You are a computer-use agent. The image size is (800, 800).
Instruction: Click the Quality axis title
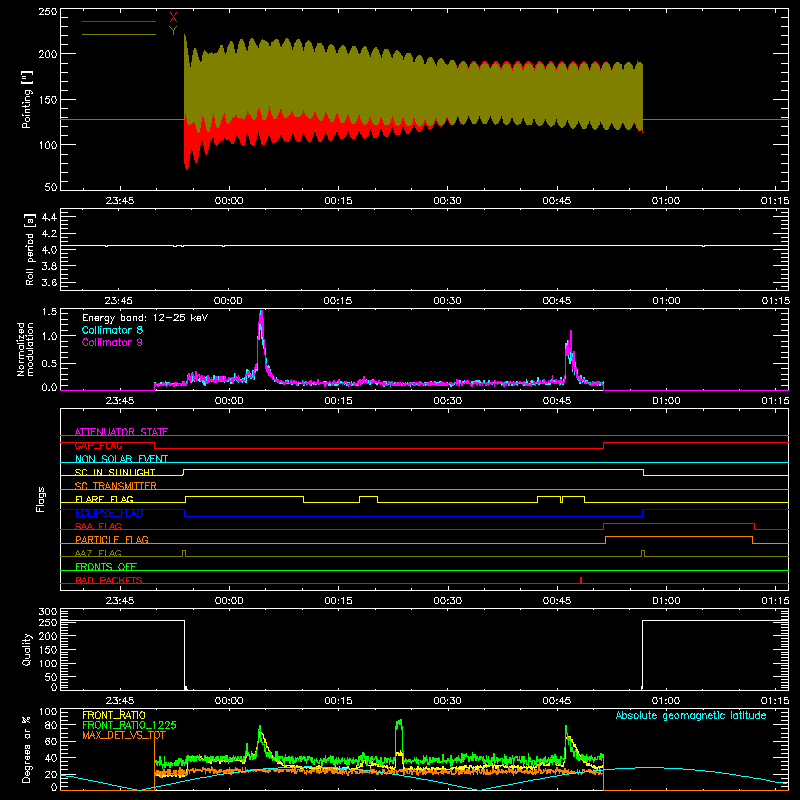[x=27, y=649]
